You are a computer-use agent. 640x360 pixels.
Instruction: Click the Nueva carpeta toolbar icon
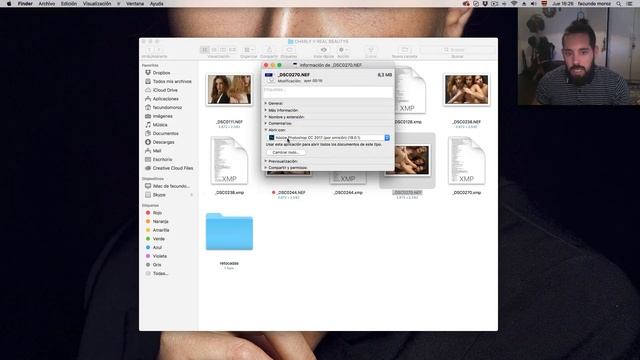click(x=404, y=50)
